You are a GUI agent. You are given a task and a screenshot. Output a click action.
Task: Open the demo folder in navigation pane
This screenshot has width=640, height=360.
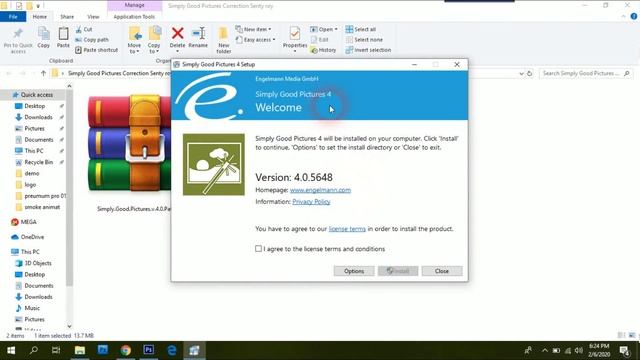point(31,173)
